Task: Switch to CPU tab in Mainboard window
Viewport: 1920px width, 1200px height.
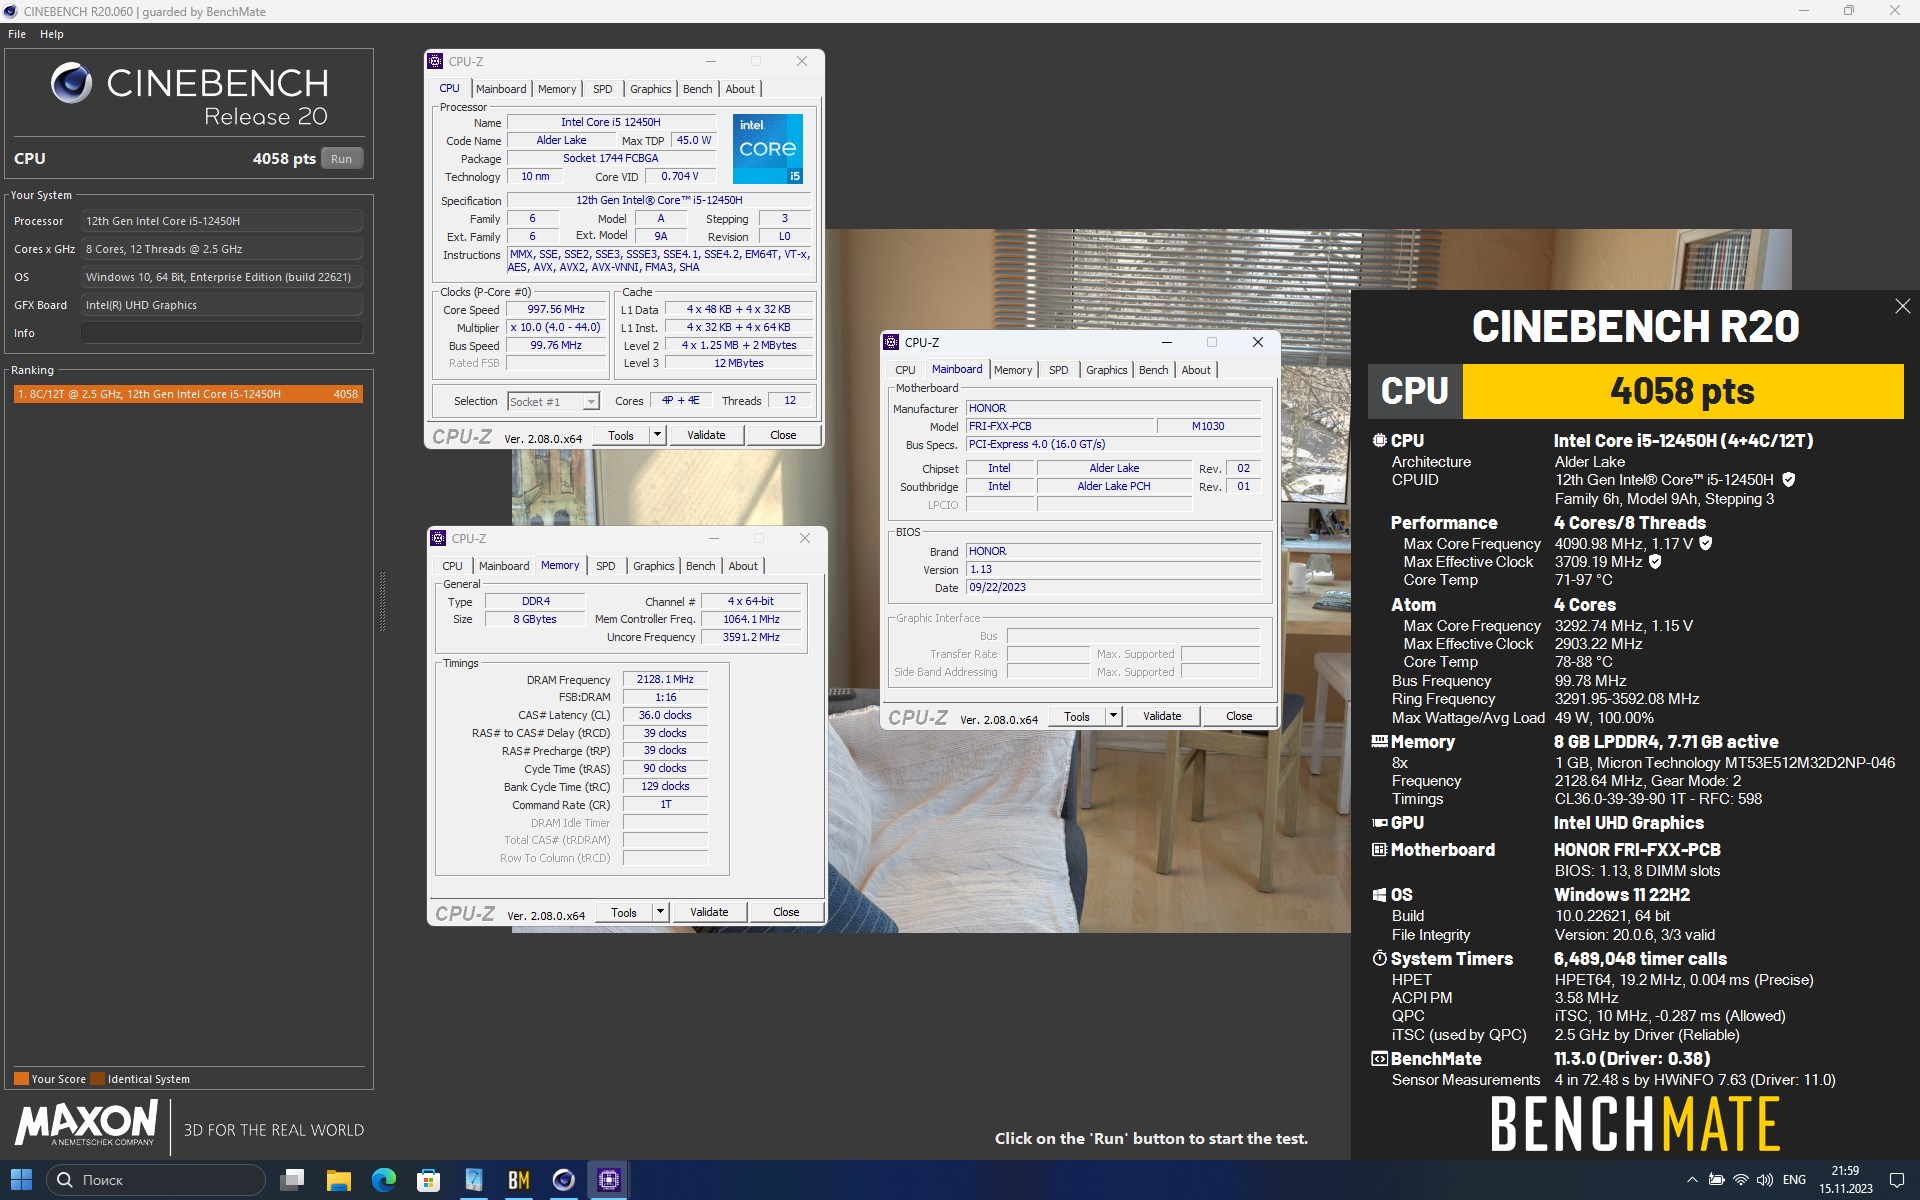Action: [905, 370]
